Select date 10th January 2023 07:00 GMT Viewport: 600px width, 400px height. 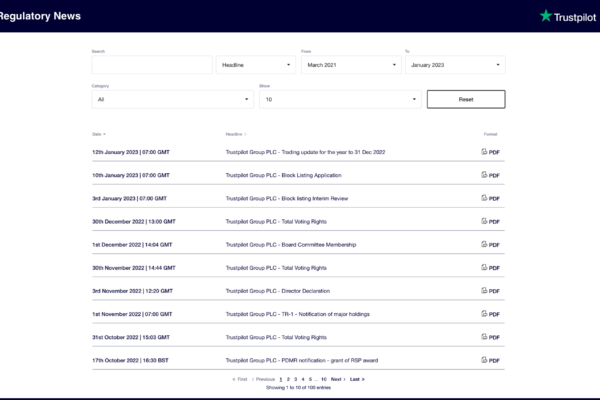[x=131, y=175]
